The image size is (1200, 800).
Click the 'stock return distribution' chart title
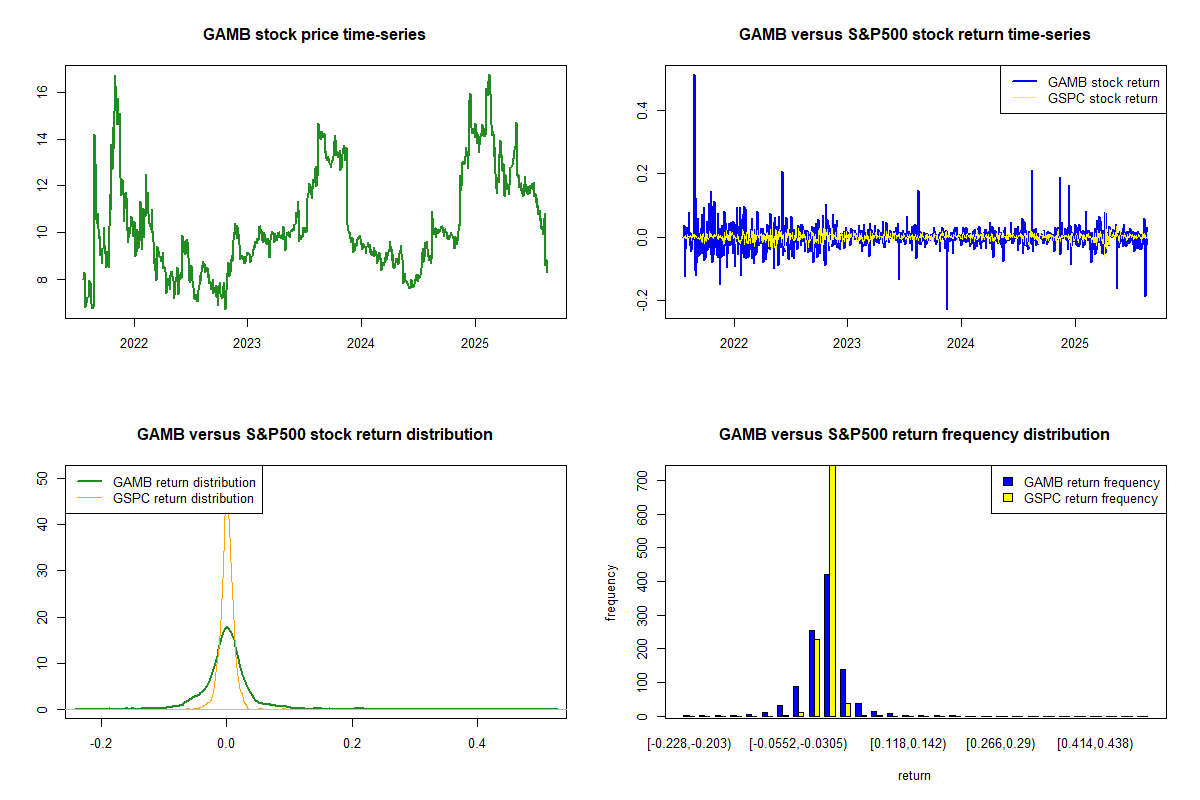click(314, 434)
